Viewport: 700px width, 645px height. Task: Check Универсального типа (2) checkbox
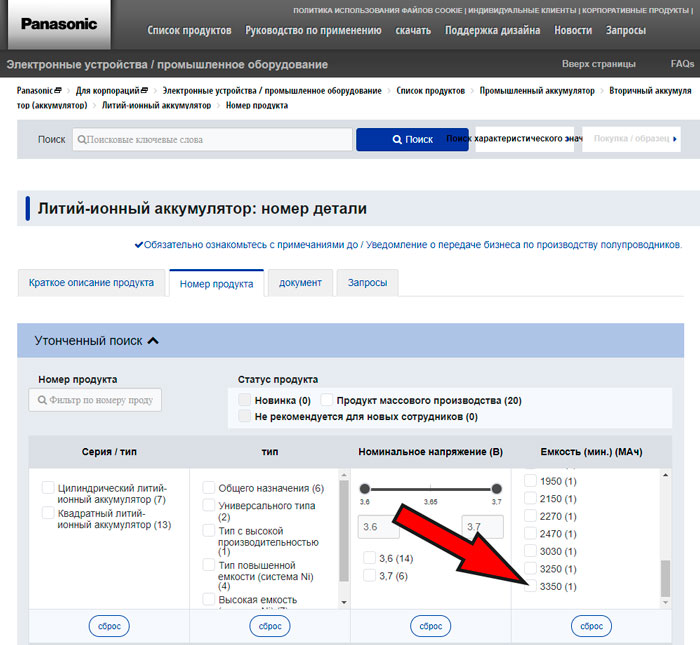point(208,505)
